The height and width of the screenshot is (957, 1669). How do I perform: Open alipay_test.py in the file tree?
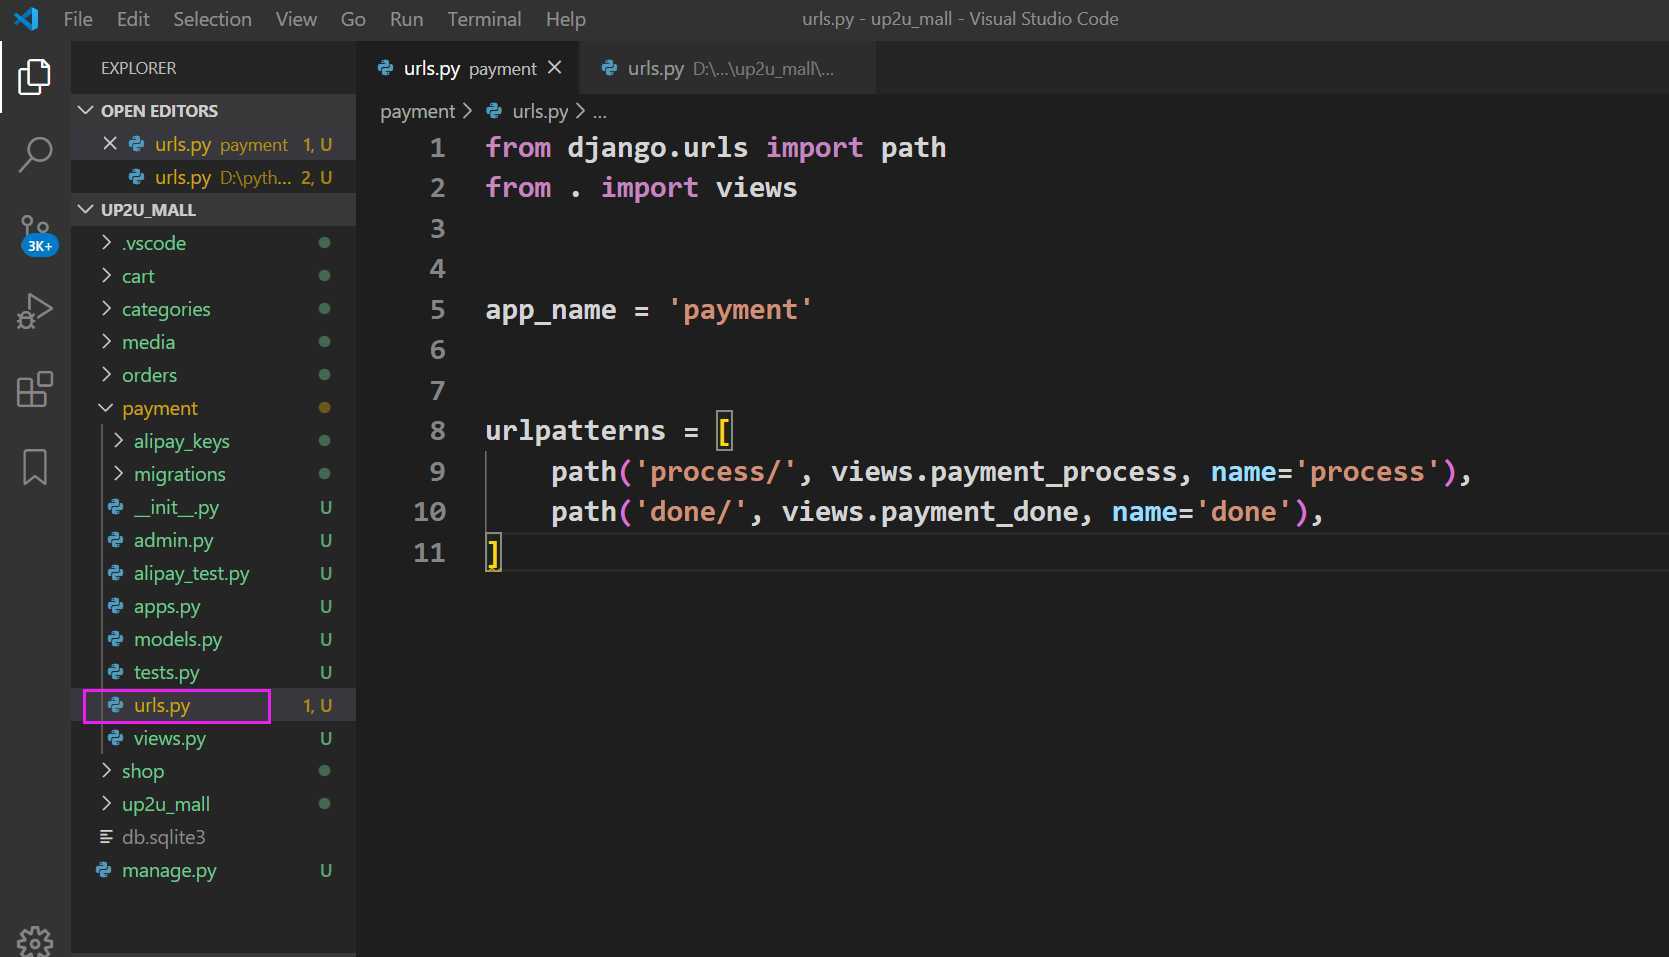pos(213,573)
